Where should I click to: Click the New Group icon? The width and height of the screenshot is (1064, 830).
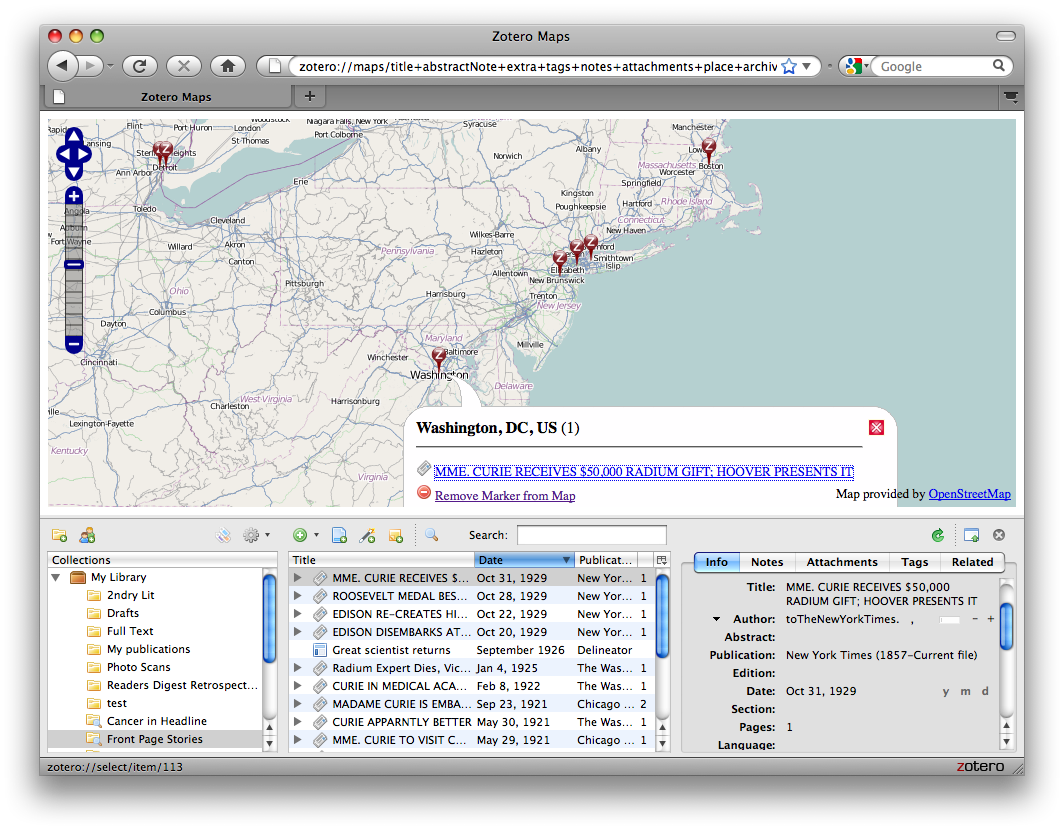(x=87, y=535)
